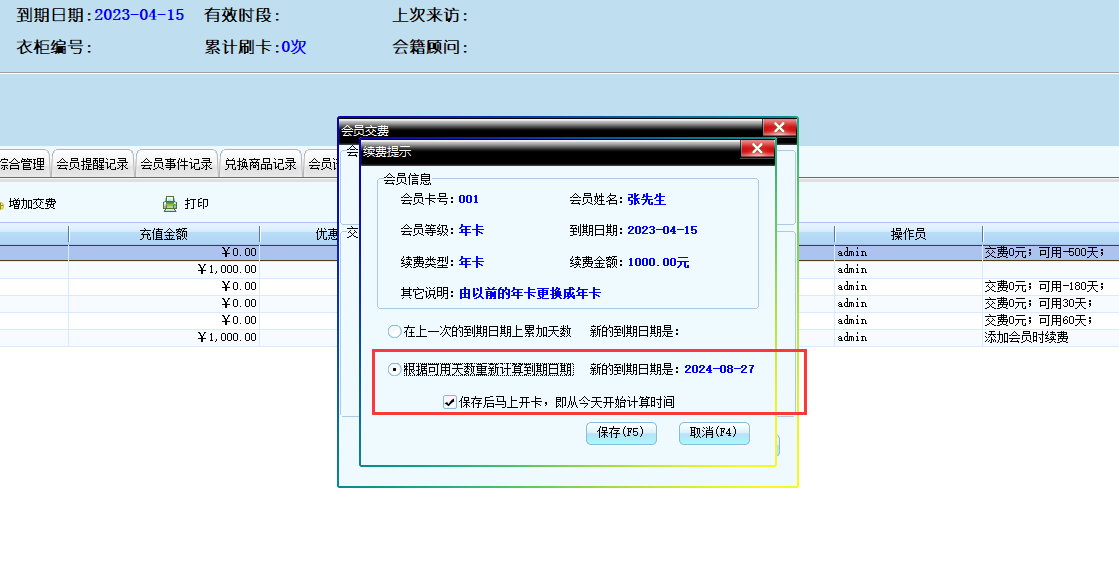Open the 会员事件记录 tab

(176, 164)
